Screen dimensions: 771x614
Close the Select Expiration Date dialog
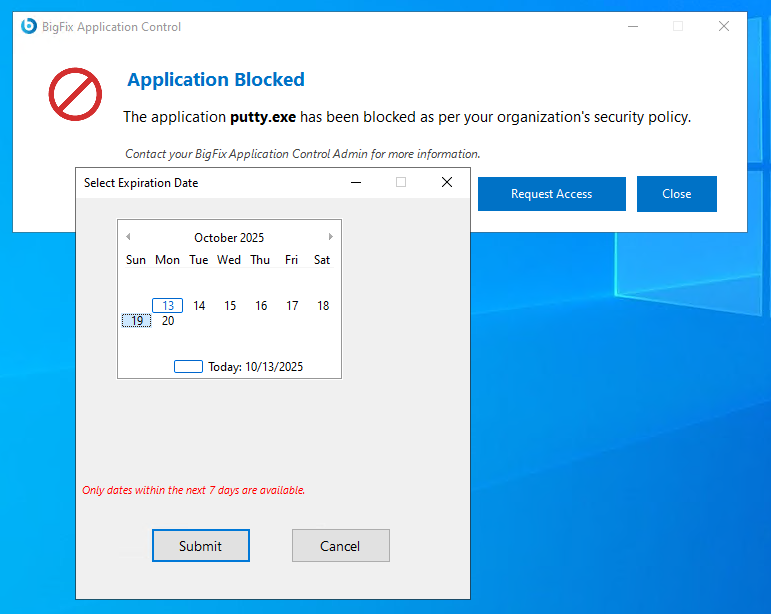tap(447, 182)
